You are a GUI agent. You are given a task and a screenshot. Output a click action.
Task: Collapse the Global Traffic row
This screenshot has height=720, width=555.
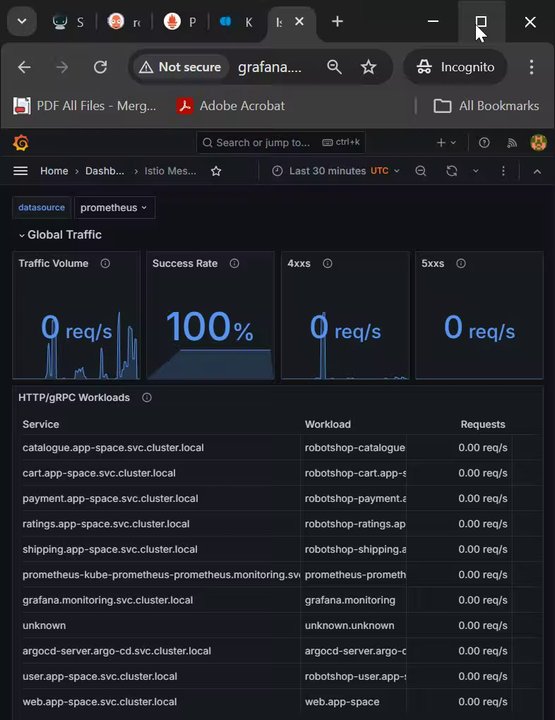tap(60, 235)
